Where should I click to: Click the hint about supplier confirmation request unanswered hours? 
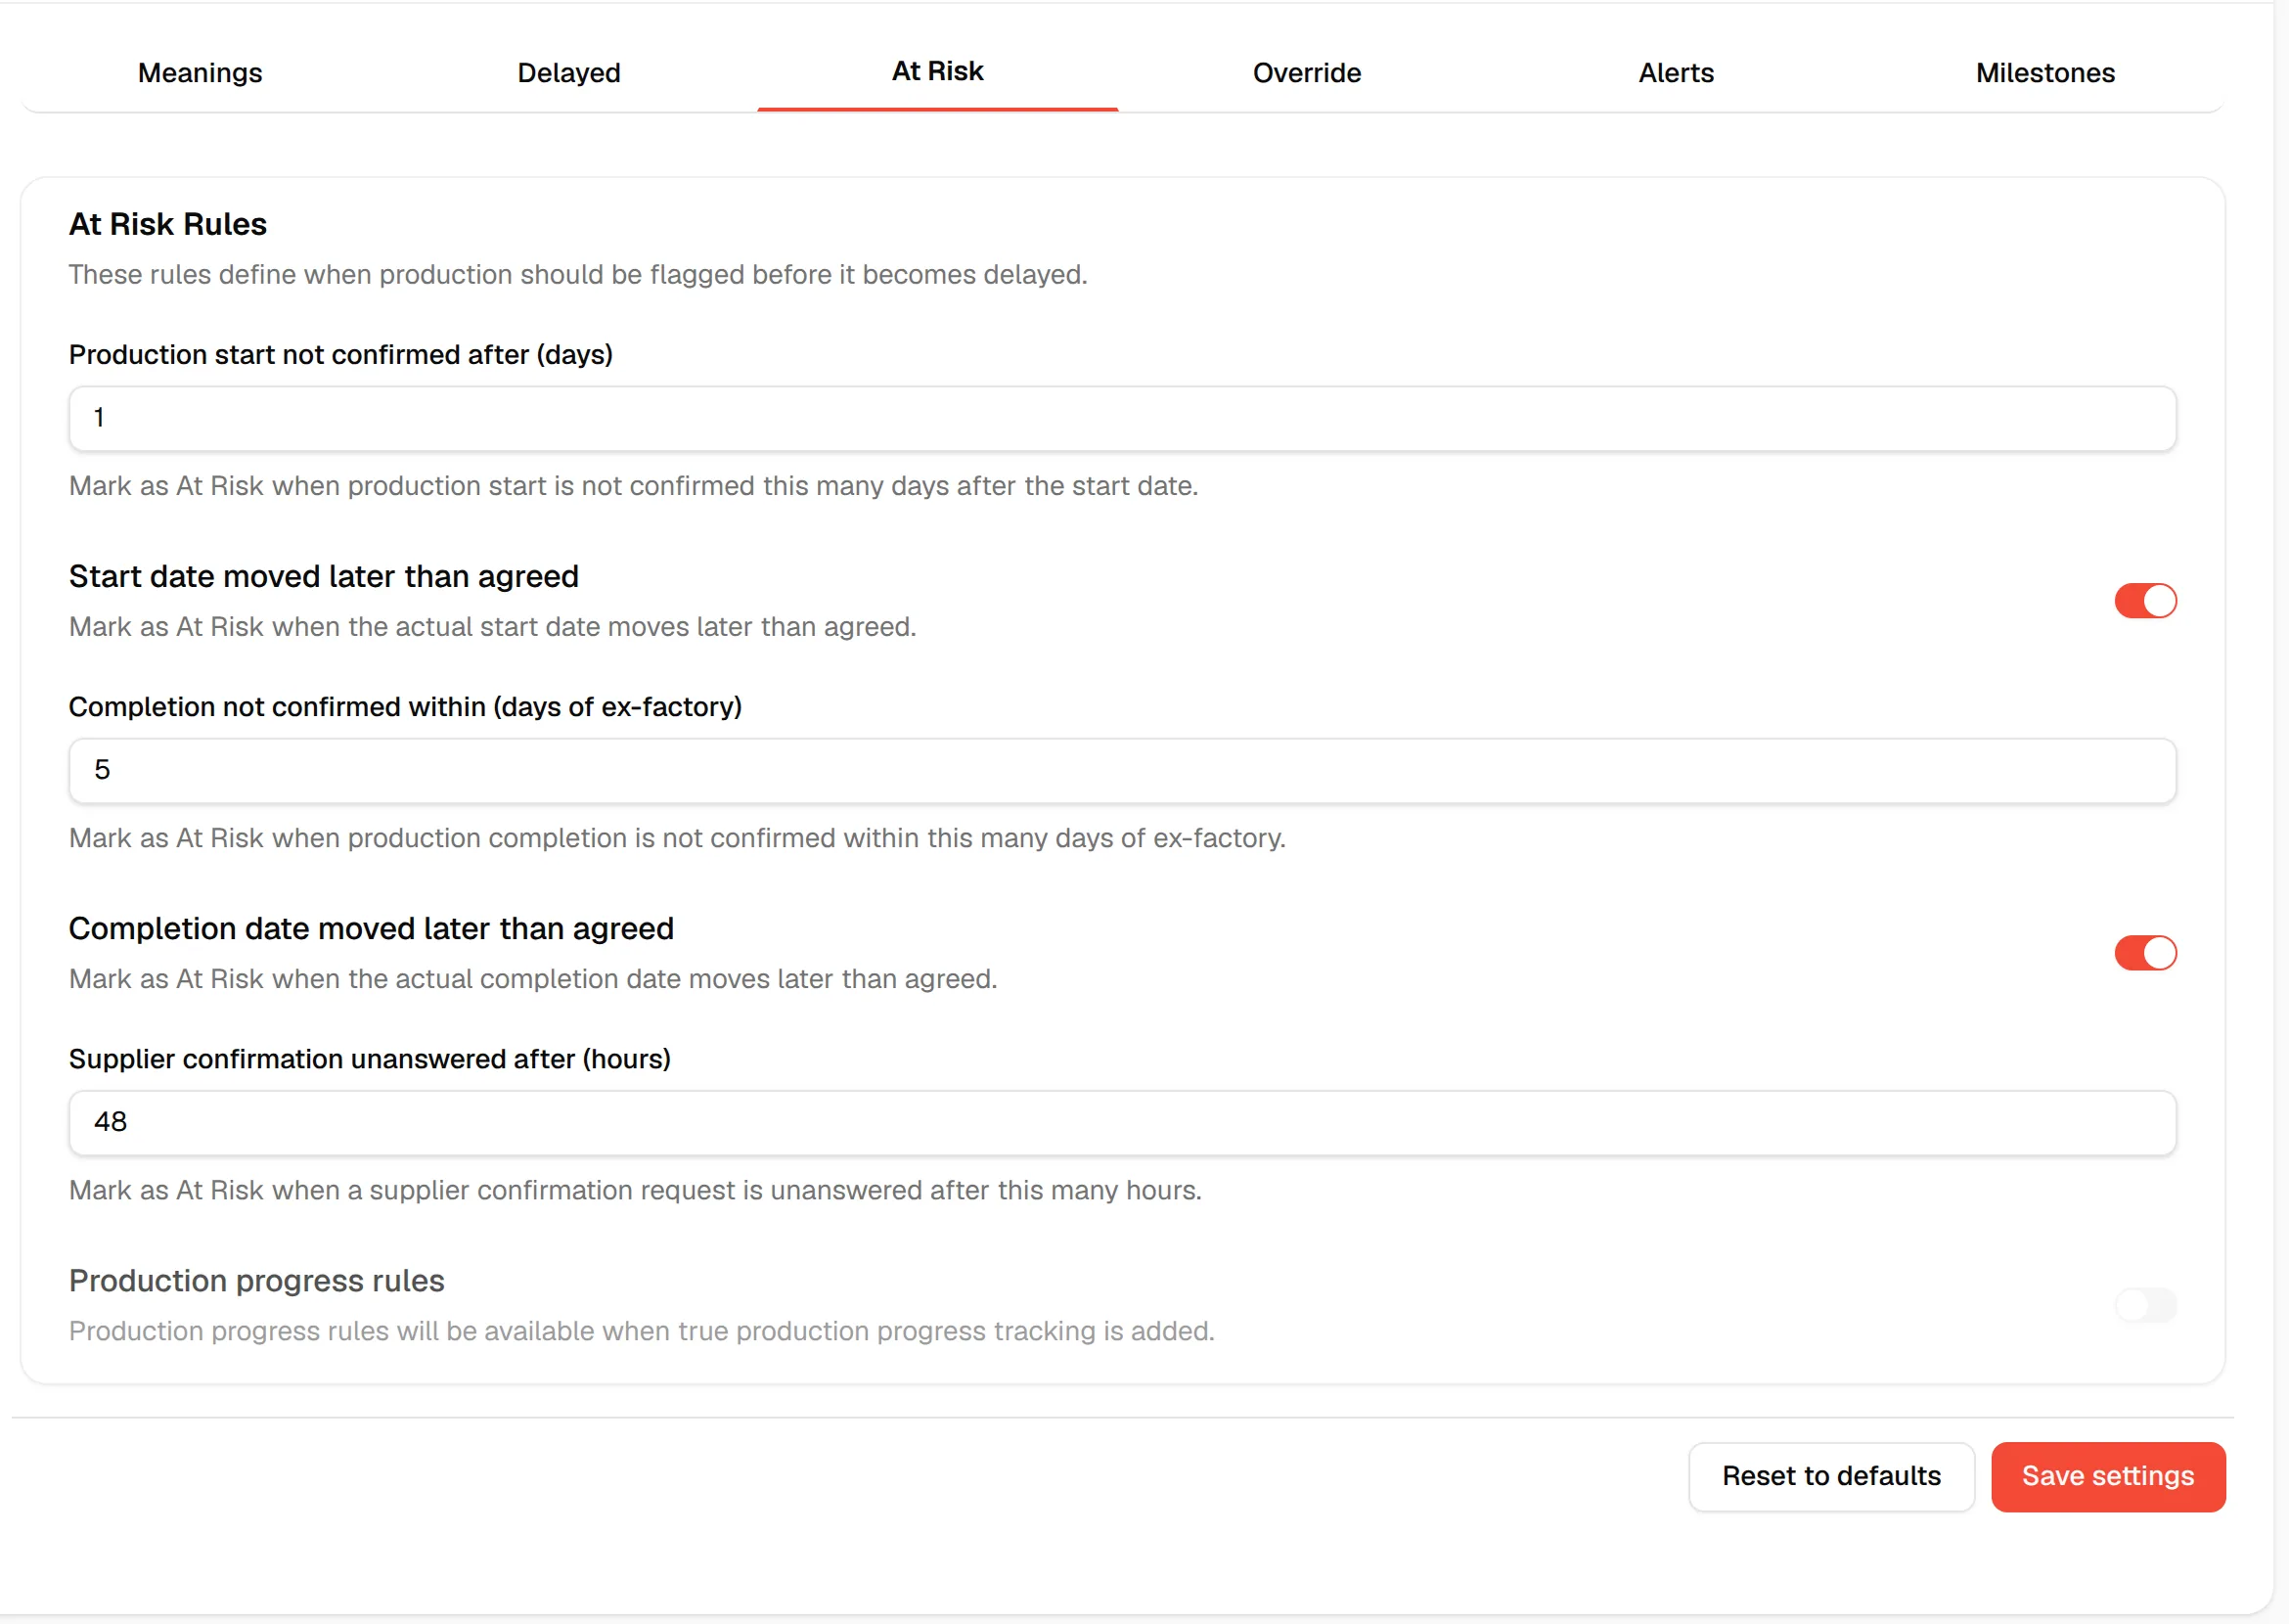[x=635, y=1190]
